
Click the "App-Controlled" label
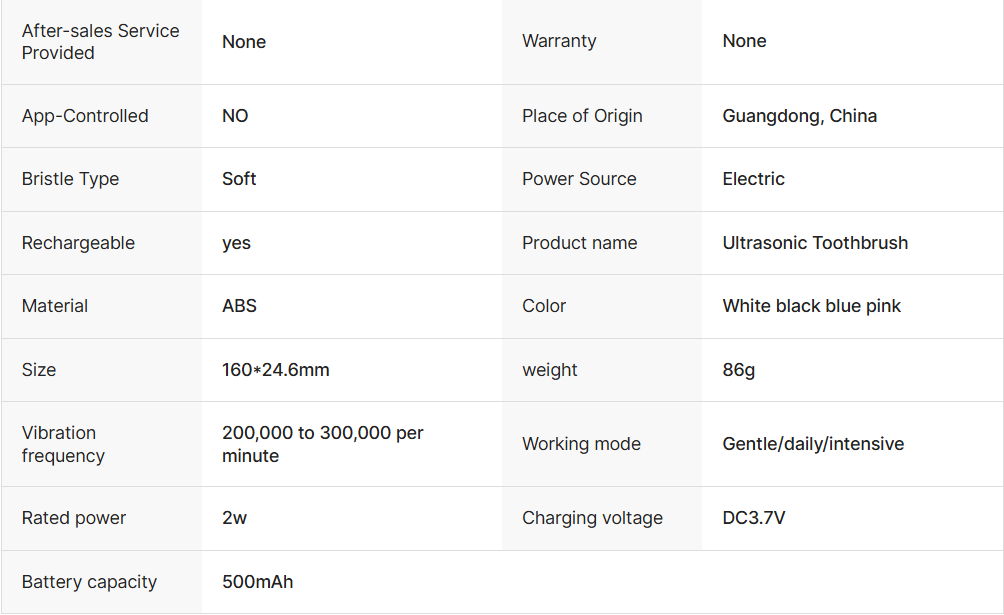pyautogui.click(x=85, y=116)
